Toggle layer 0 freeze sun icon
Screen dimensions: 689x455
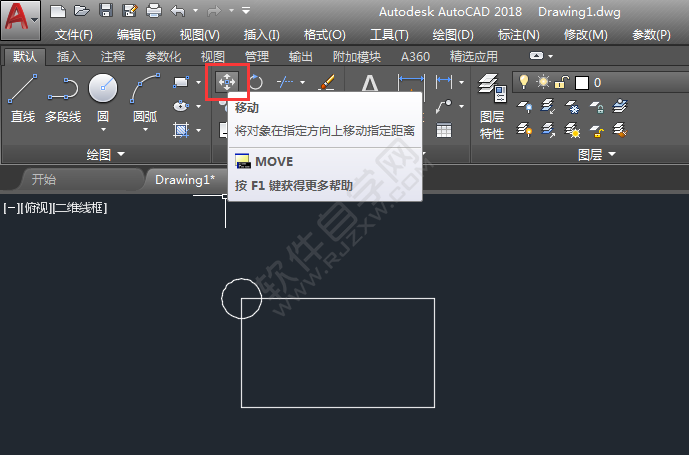coord(544,82)
